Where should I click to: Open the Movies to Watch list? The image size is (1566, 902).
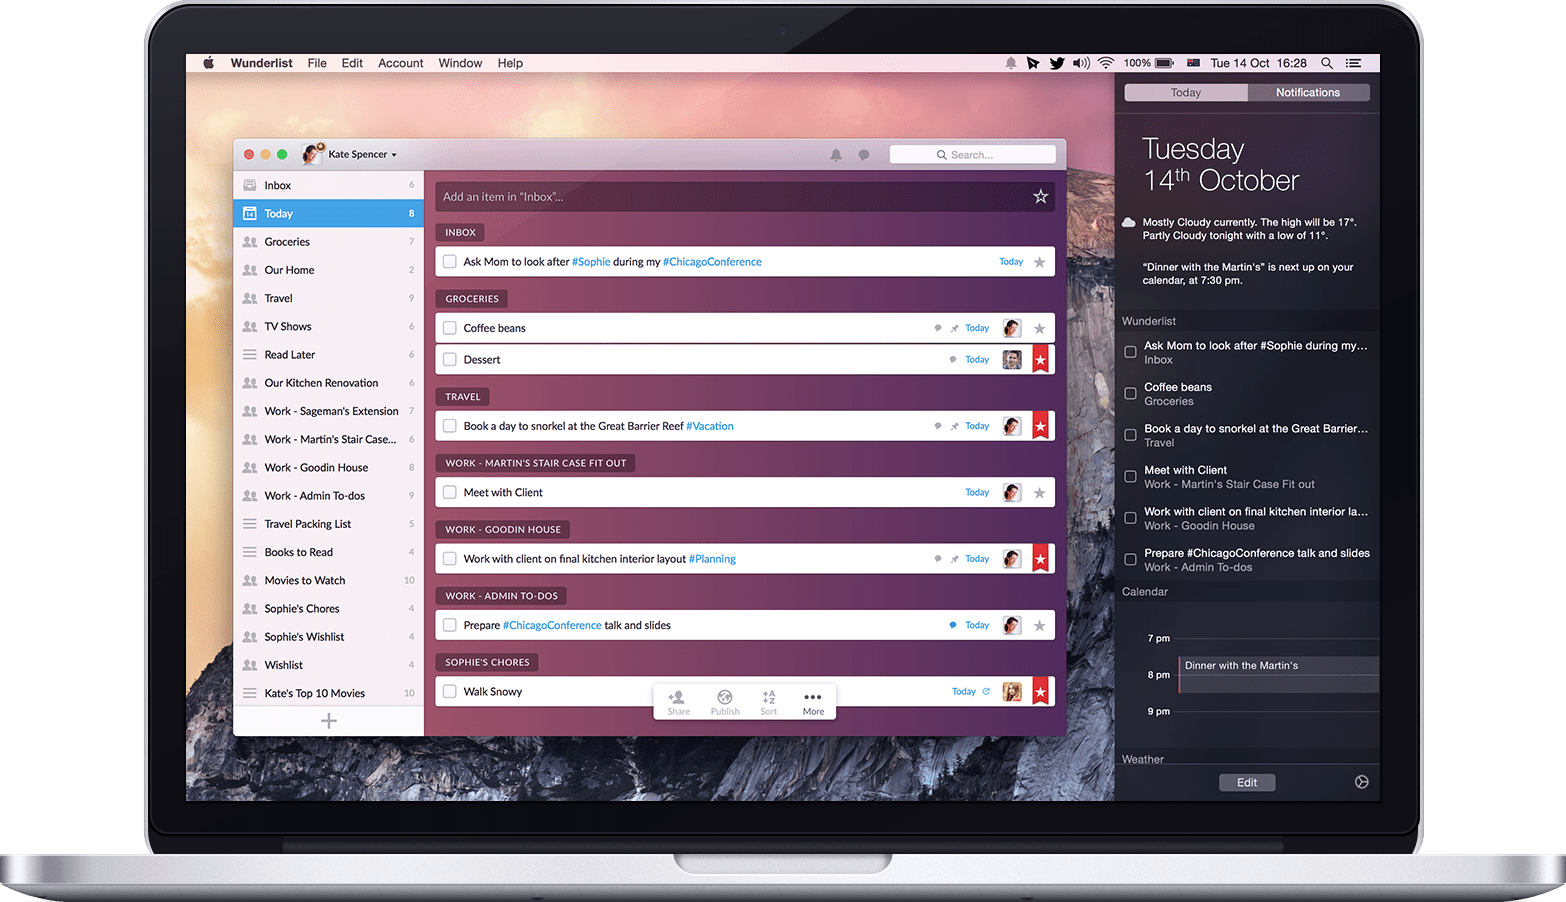point(329,580)
